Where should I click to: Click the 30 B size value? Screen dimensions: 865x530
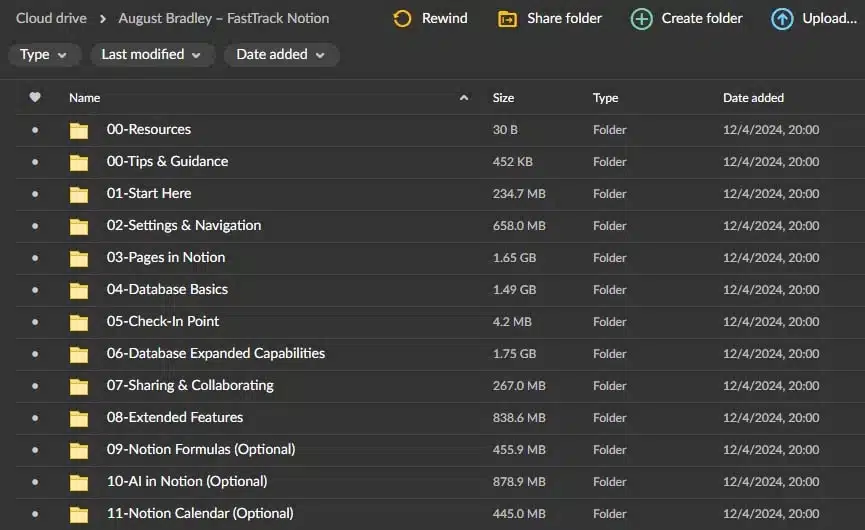coord(505,130)
